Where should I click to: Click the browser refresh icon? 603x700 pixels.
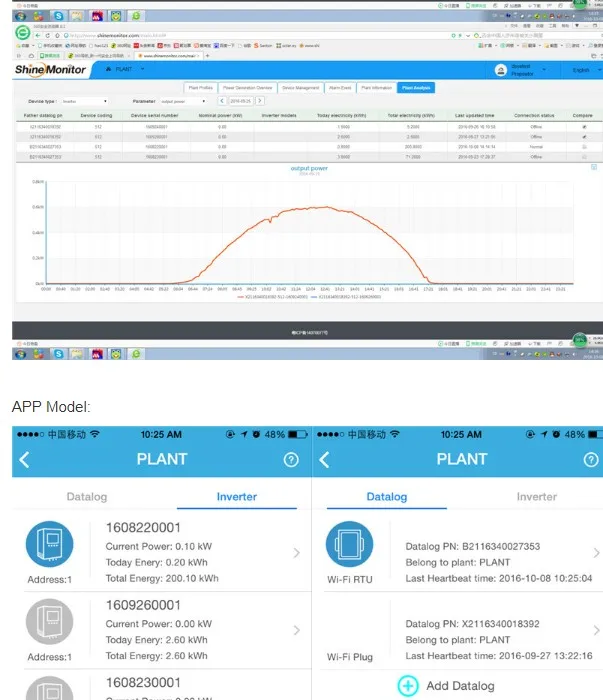[48, 35]
